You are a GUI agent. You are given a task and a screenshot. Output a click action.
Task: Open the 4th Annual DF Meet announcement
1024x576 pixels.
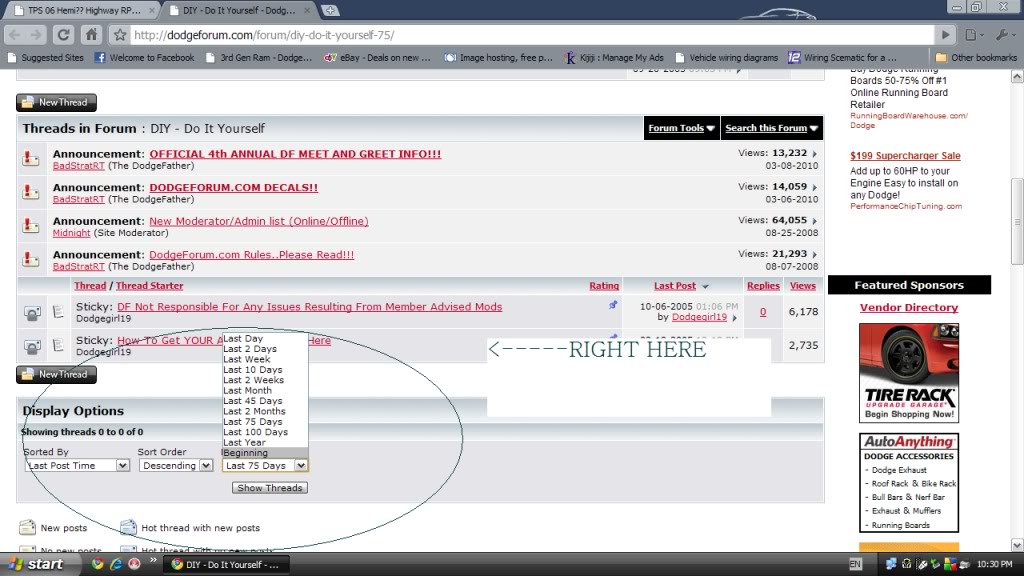coord(295,154)
